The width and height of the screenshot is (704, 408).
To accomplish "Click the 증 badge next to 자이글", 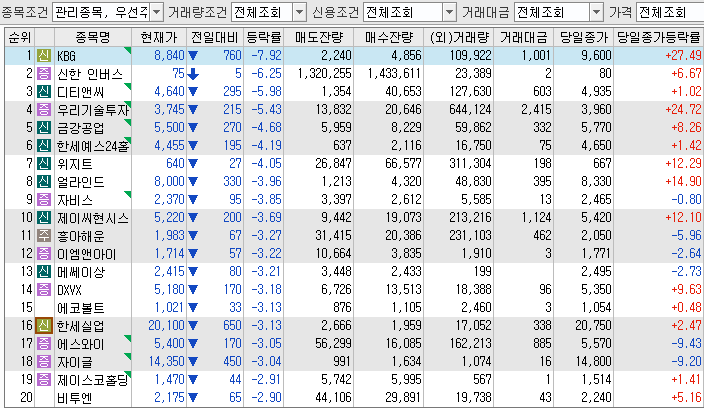I will coord(44,361).
